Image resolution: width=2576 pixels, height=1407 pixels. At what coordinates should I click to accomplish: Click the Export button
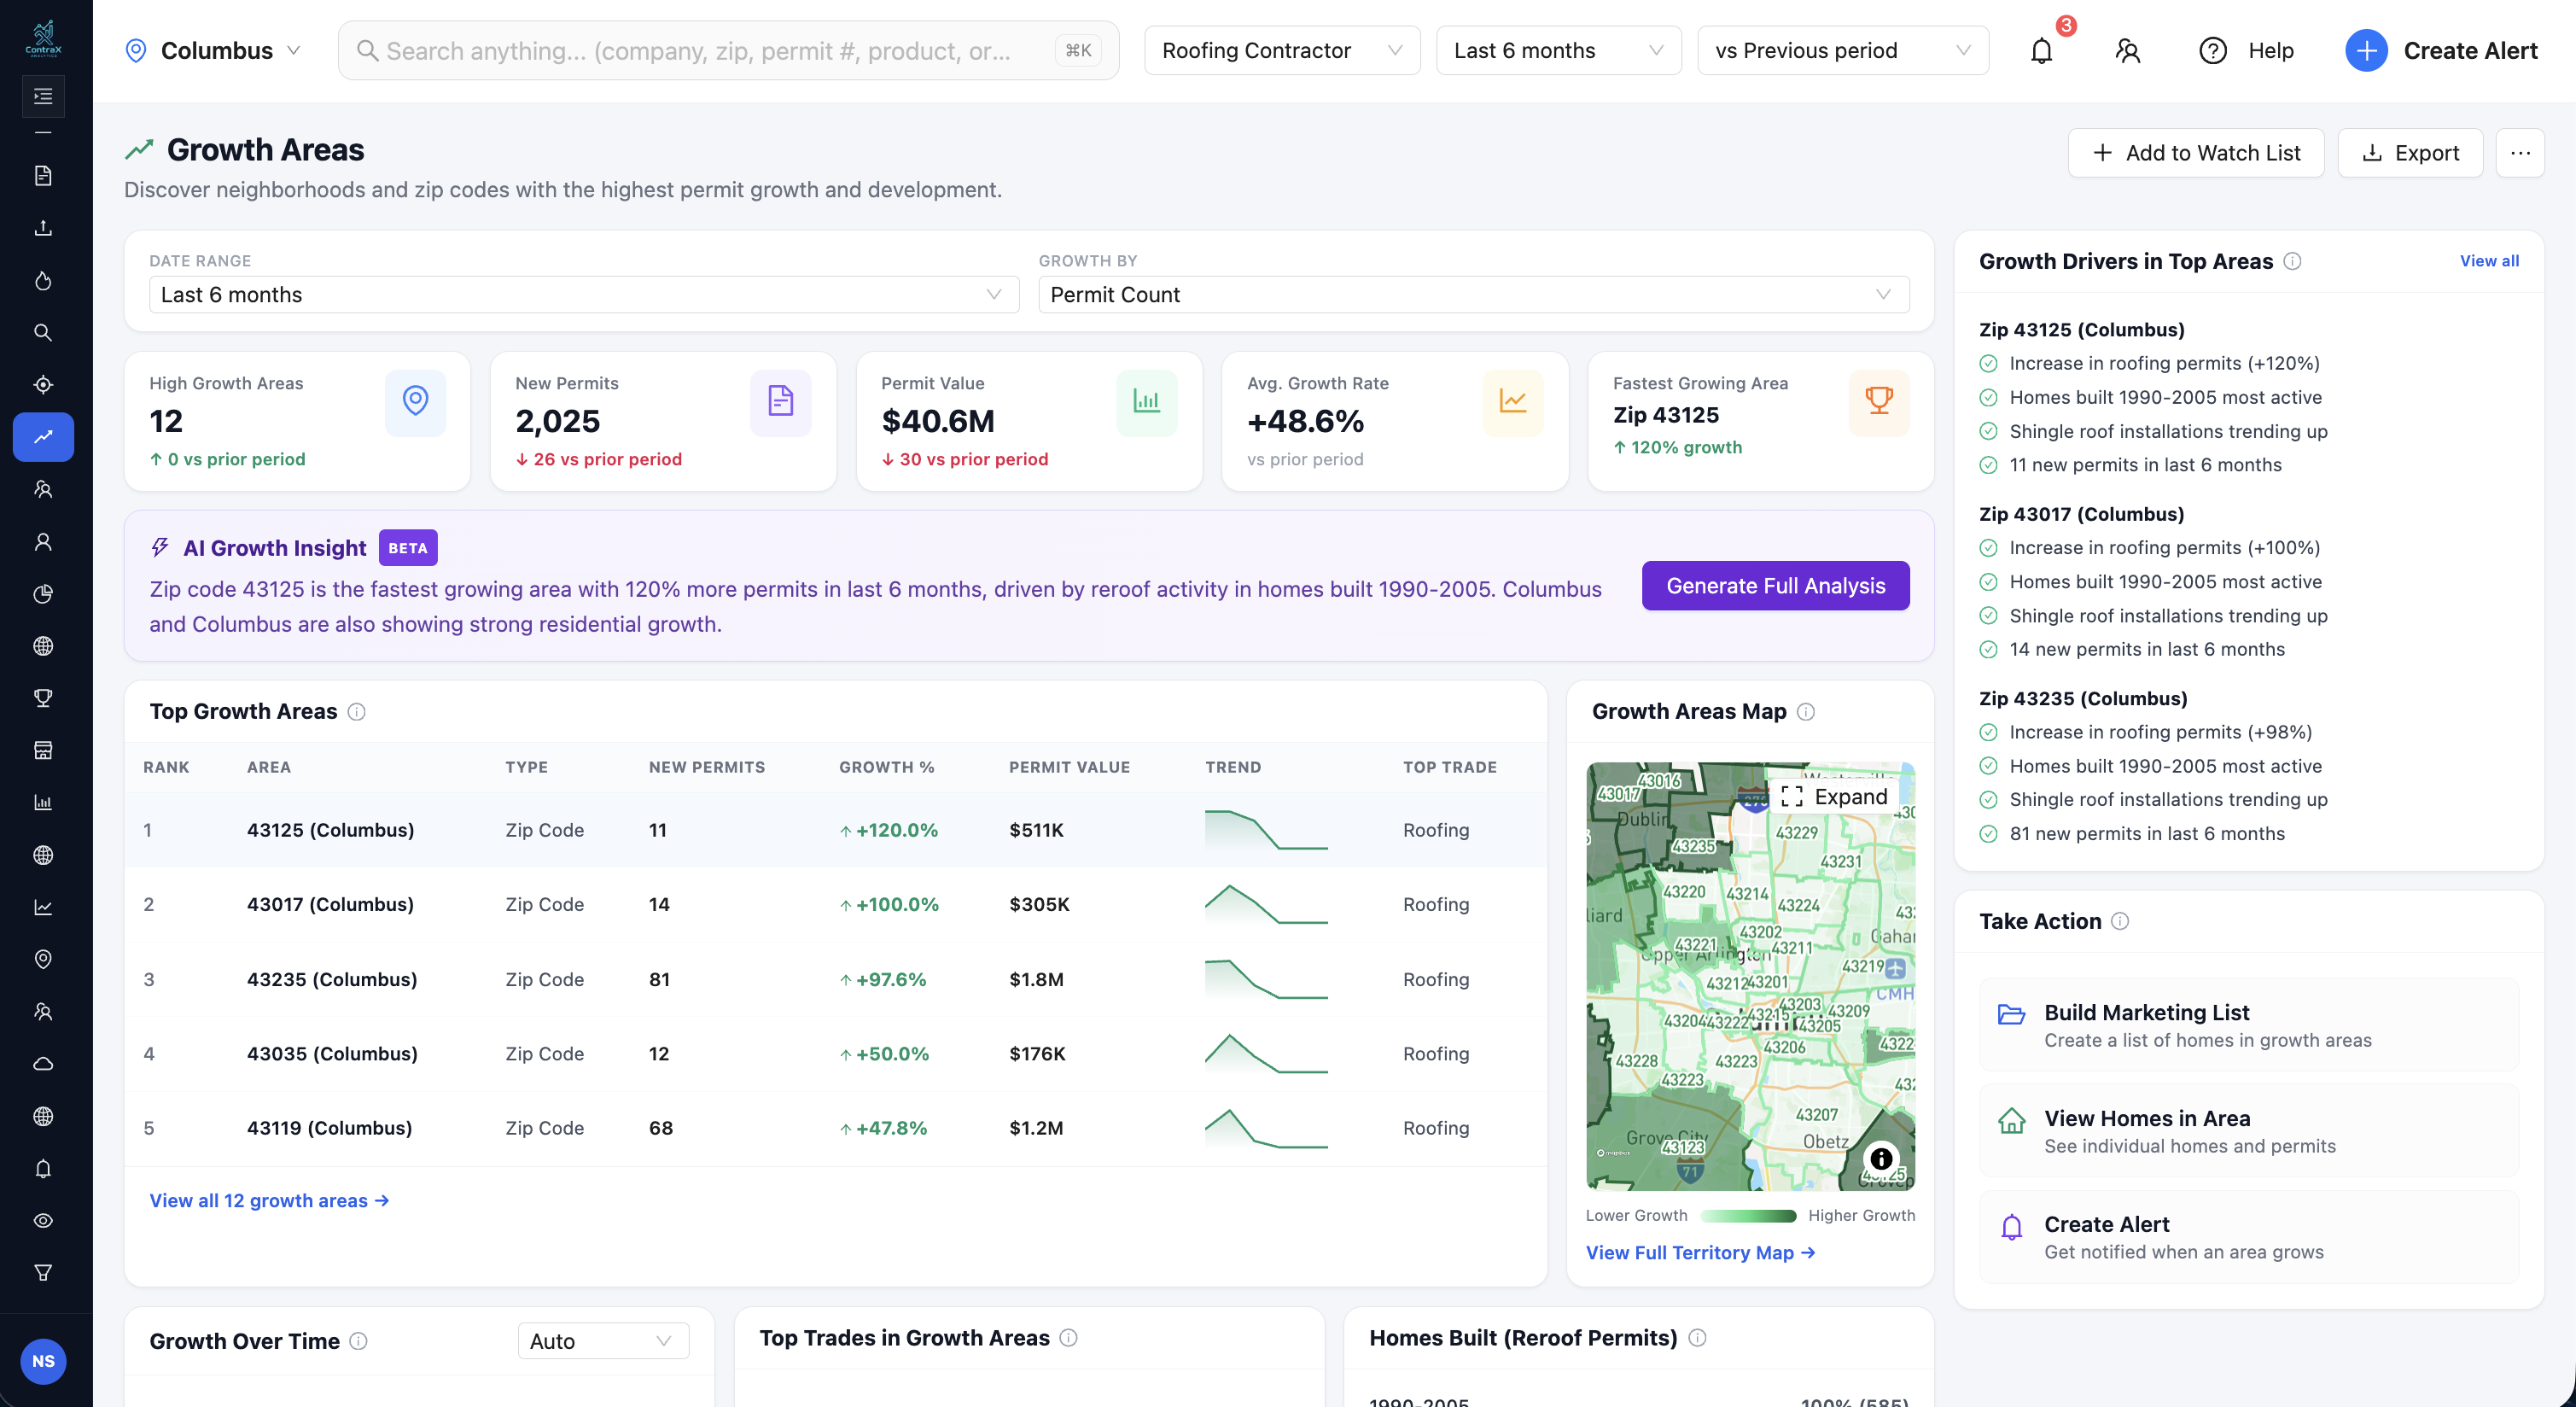click(2410, 153)
